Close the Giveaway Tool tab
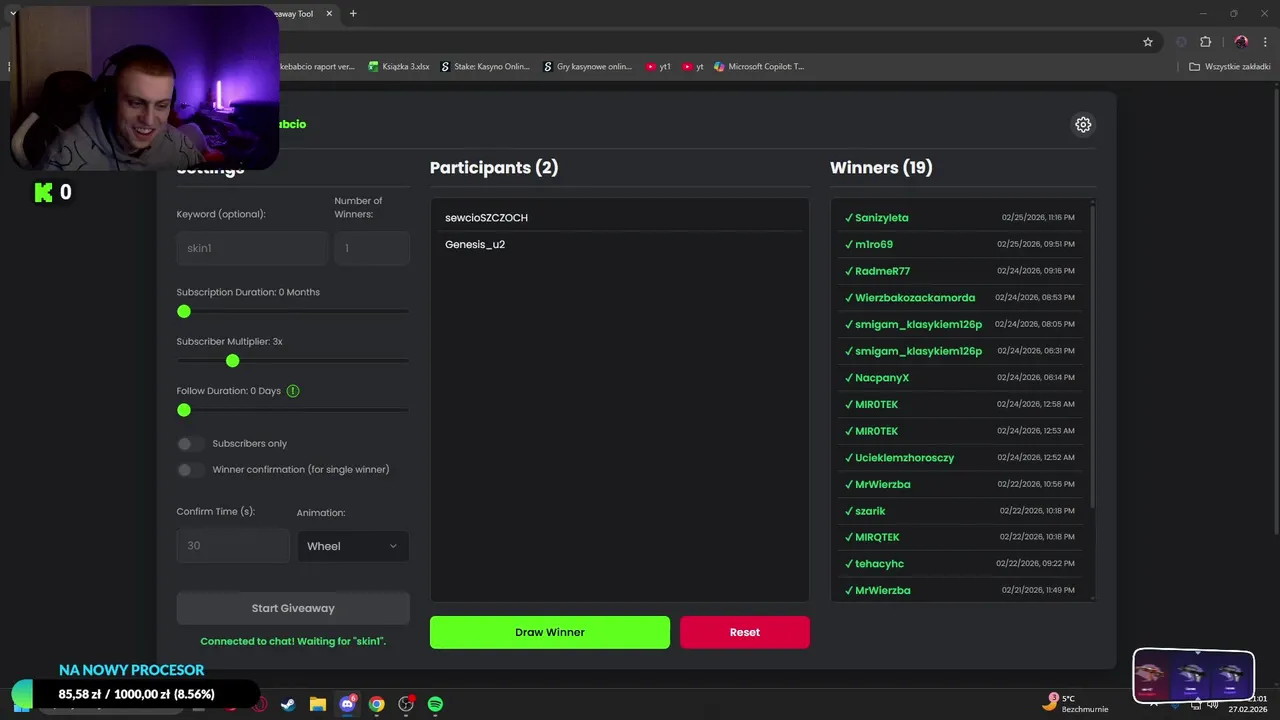 pos(328,14)
